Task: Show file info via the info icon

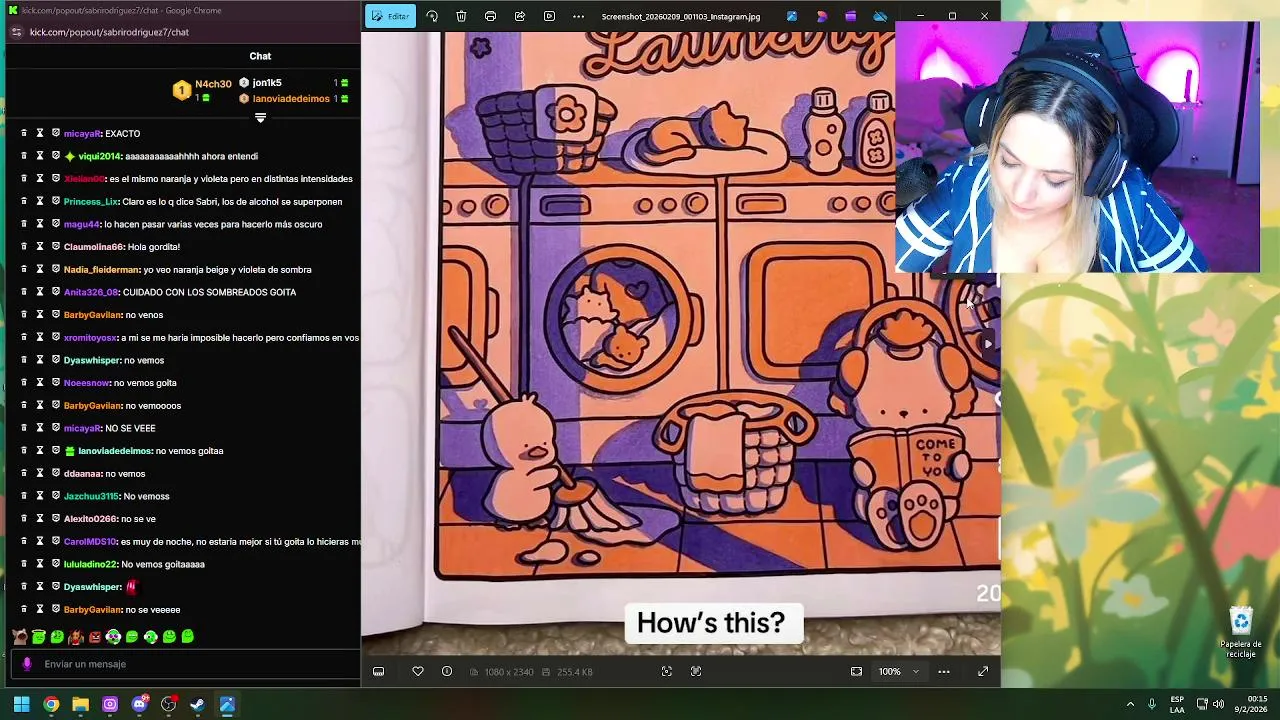Action: click(x=447, y=671)
